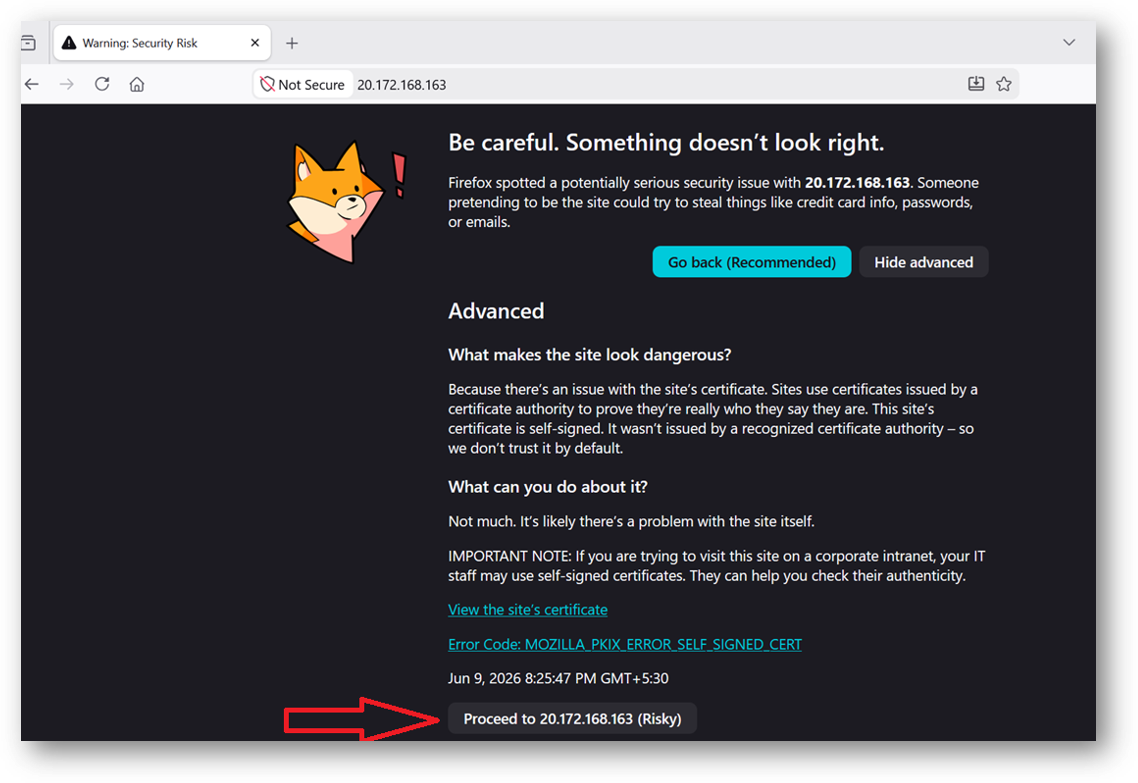
Task: Go to the Home page
Action: tap(136, 84)
